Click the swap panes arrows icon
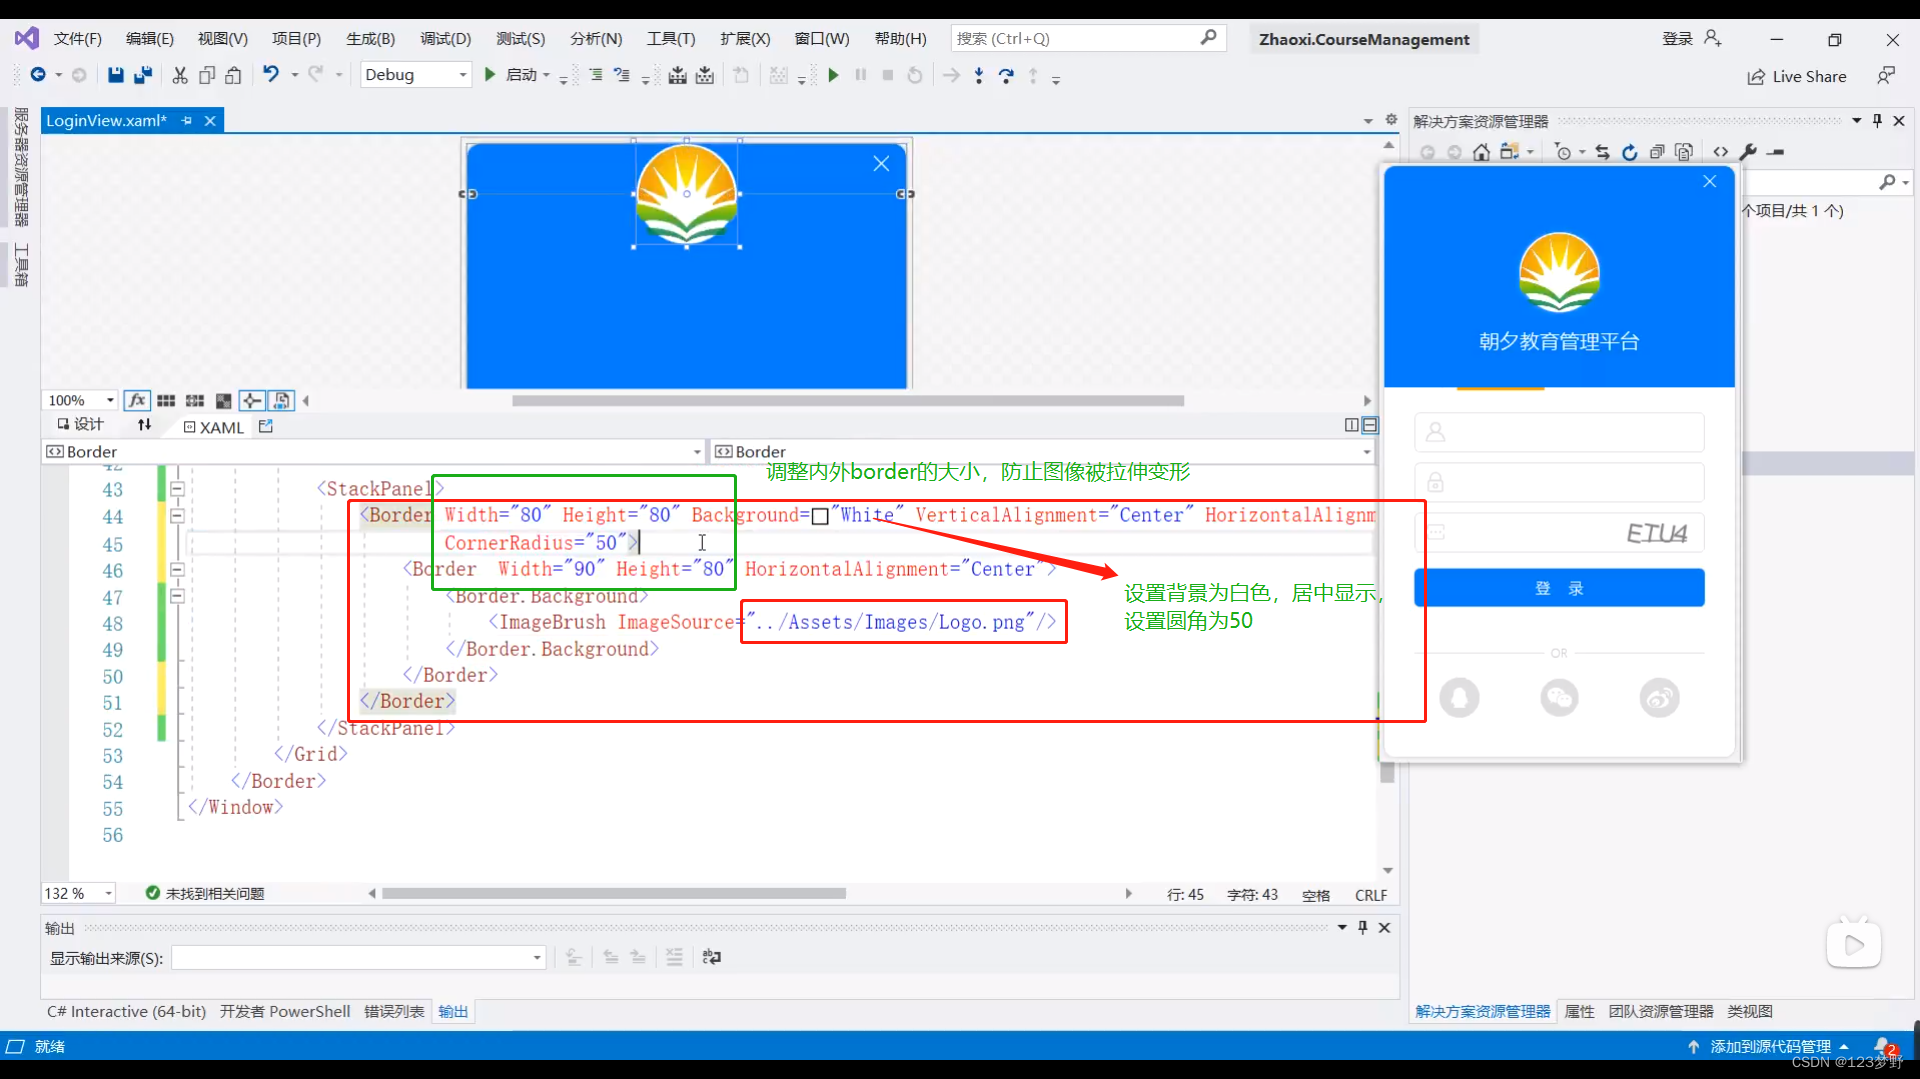1920x1079 pixels. click(x=145, y=425)
